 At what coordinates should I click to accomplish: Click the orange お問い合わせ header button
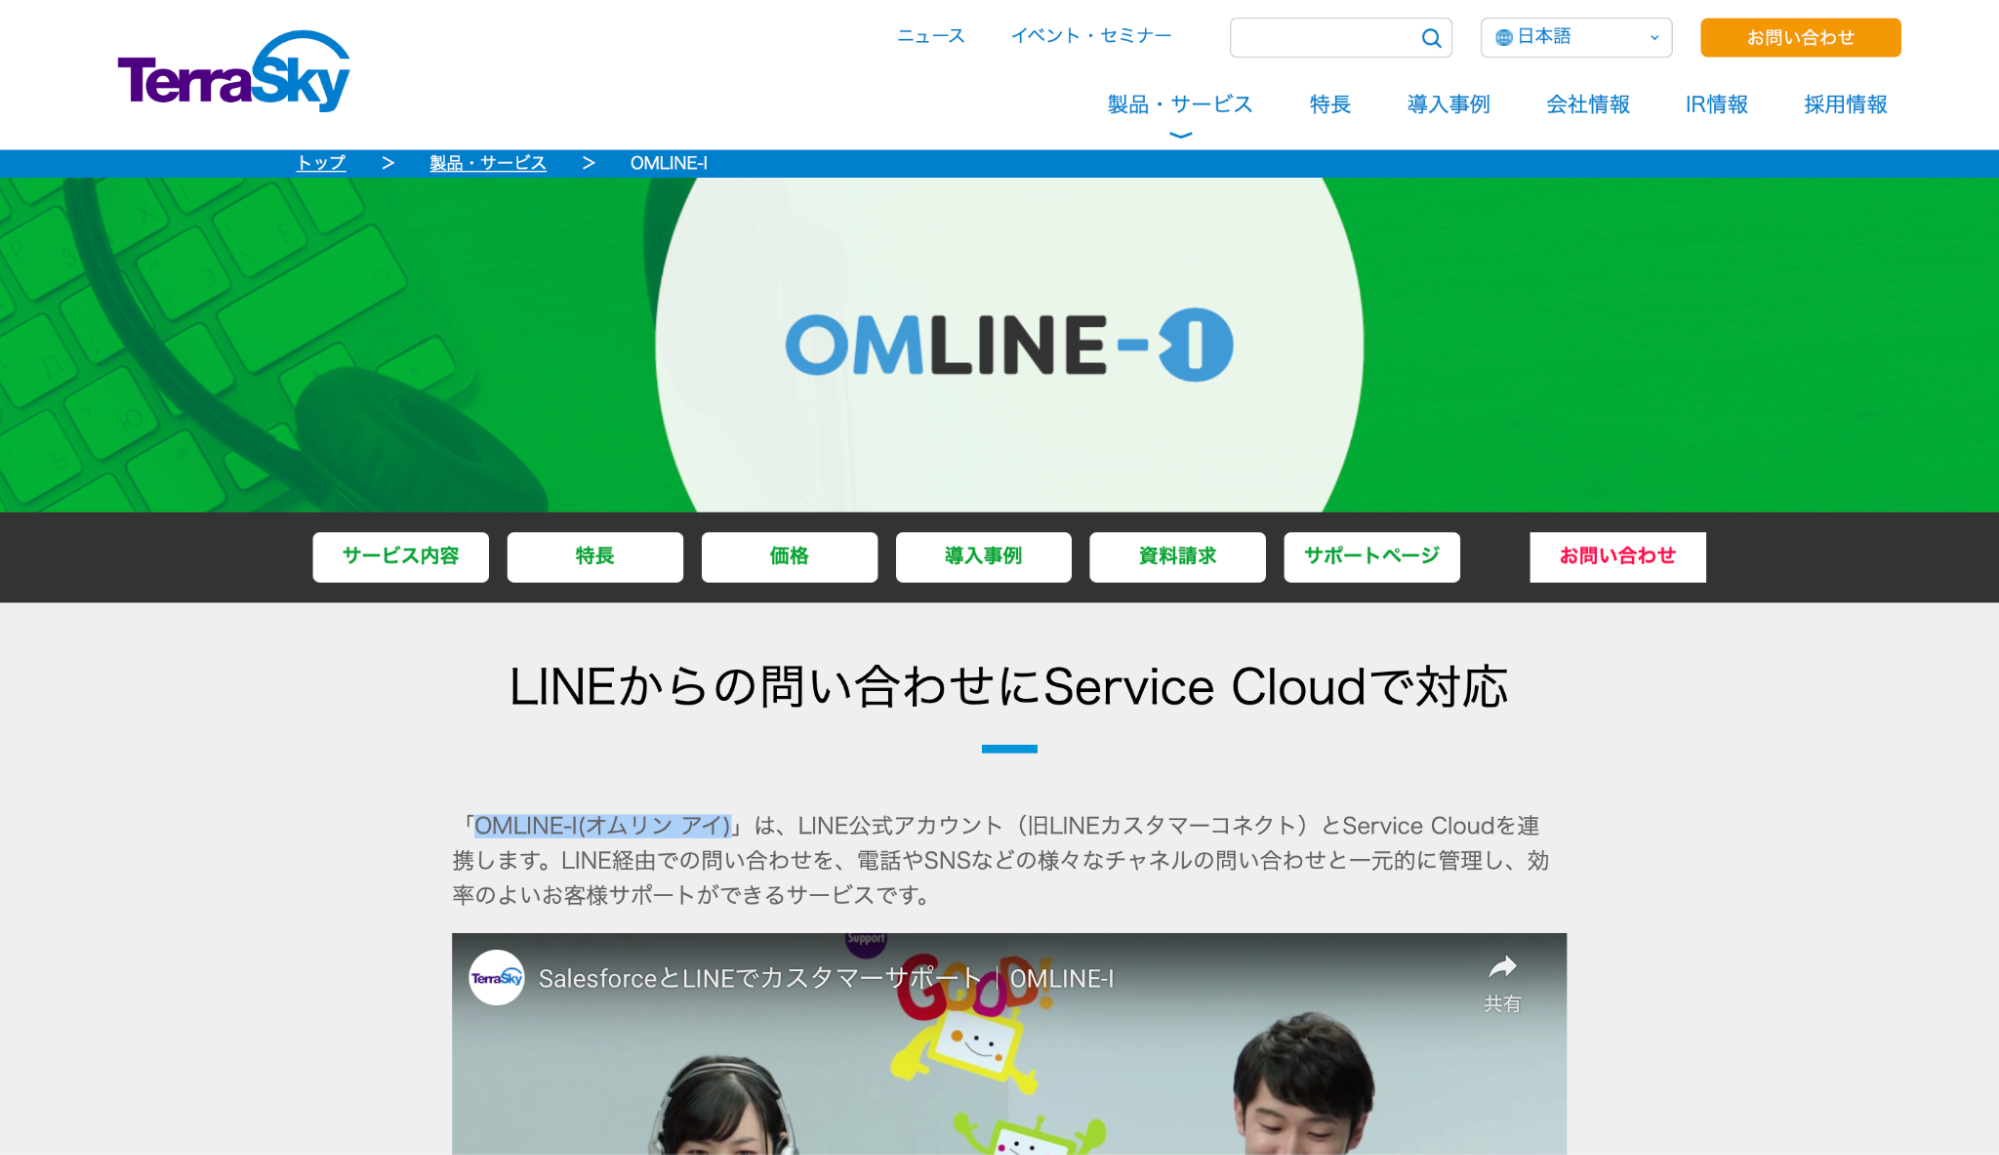[x=1800, y=38]
